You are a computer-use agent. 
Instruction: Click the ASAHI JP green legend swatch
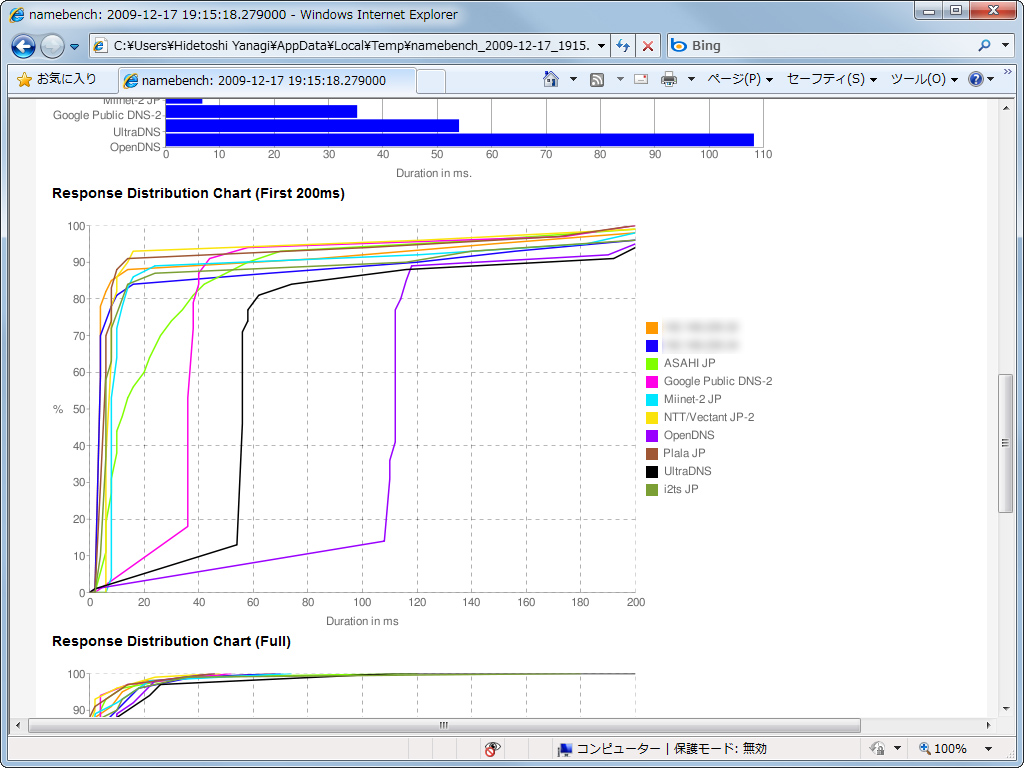(x=652, y=364)
